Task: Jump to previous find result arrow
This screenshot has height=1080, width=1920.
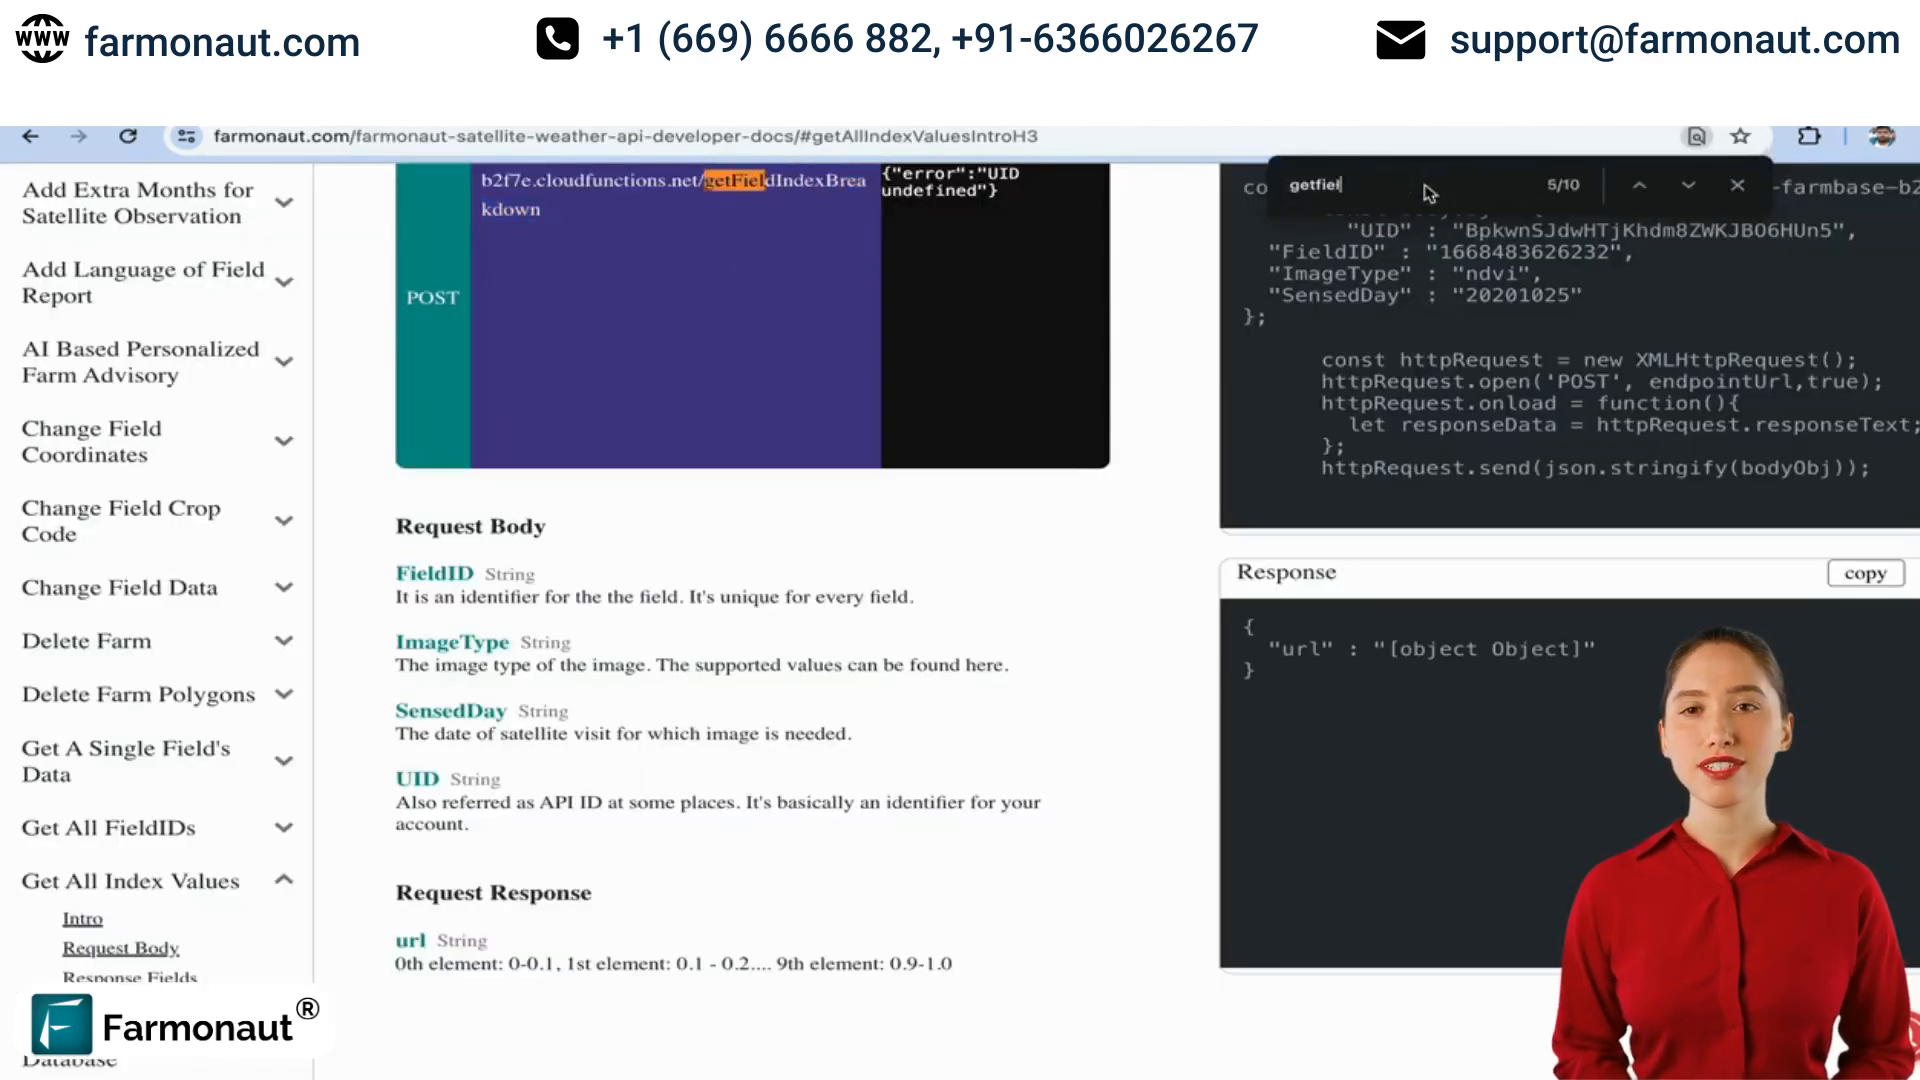Action: (x=1640, y=185)
